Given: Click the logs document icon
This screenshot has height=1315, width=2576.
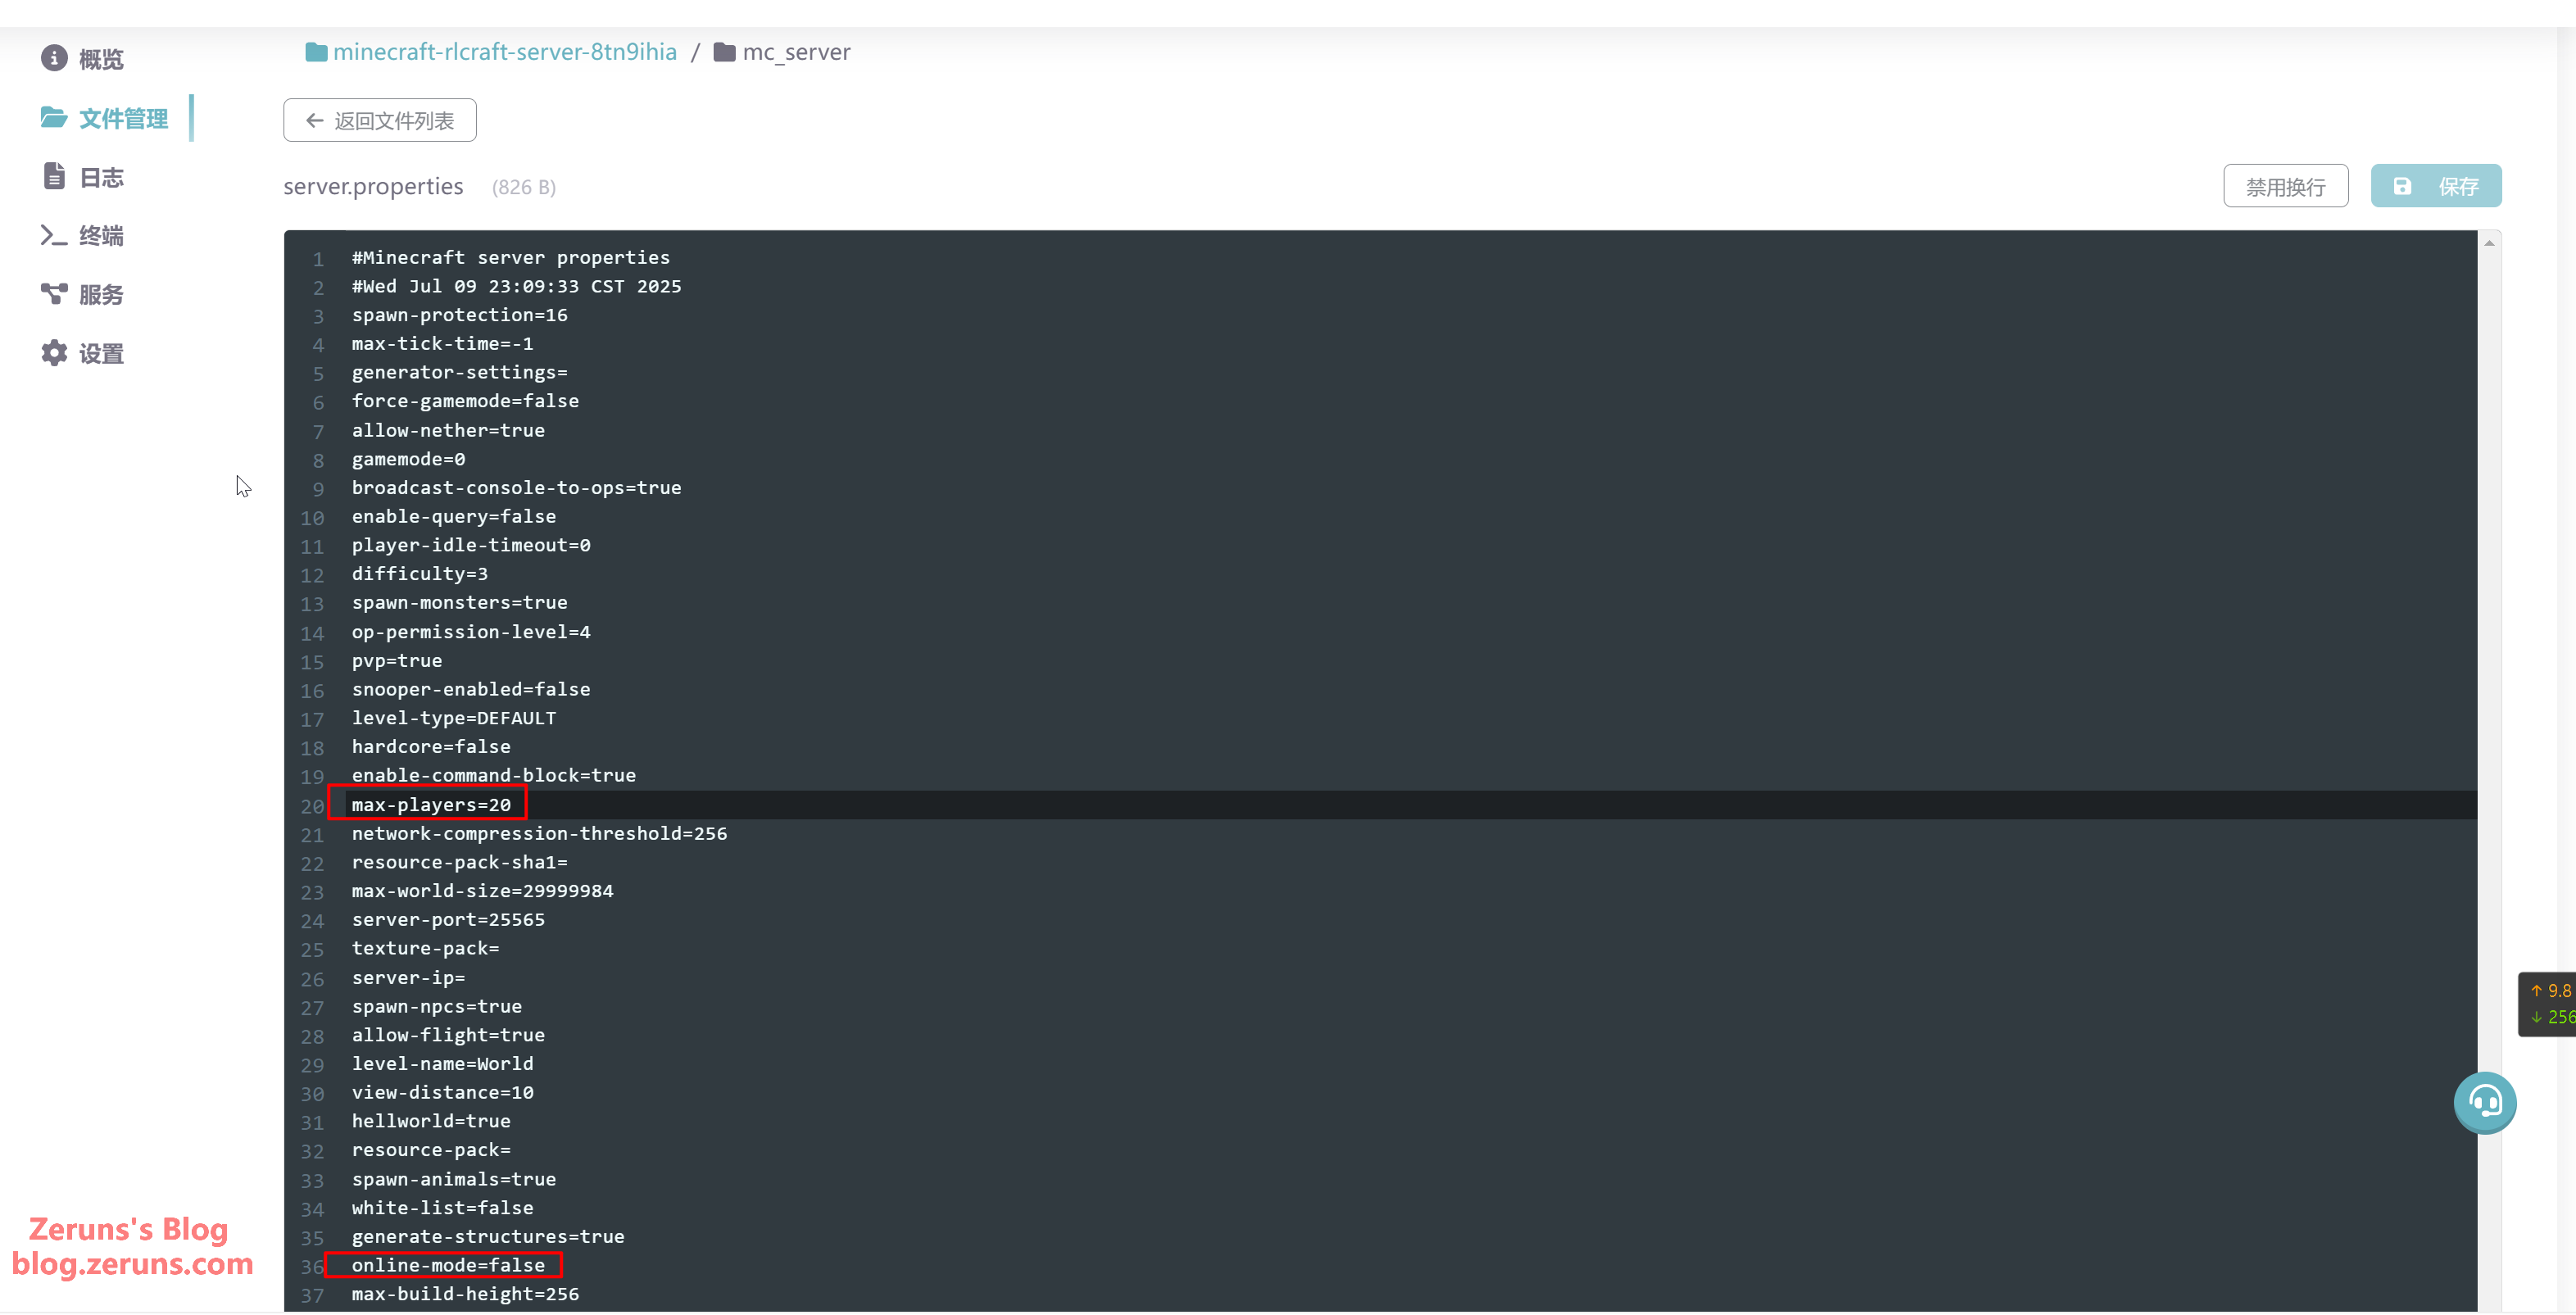Looking at the screenshot, I should (54, 177).
